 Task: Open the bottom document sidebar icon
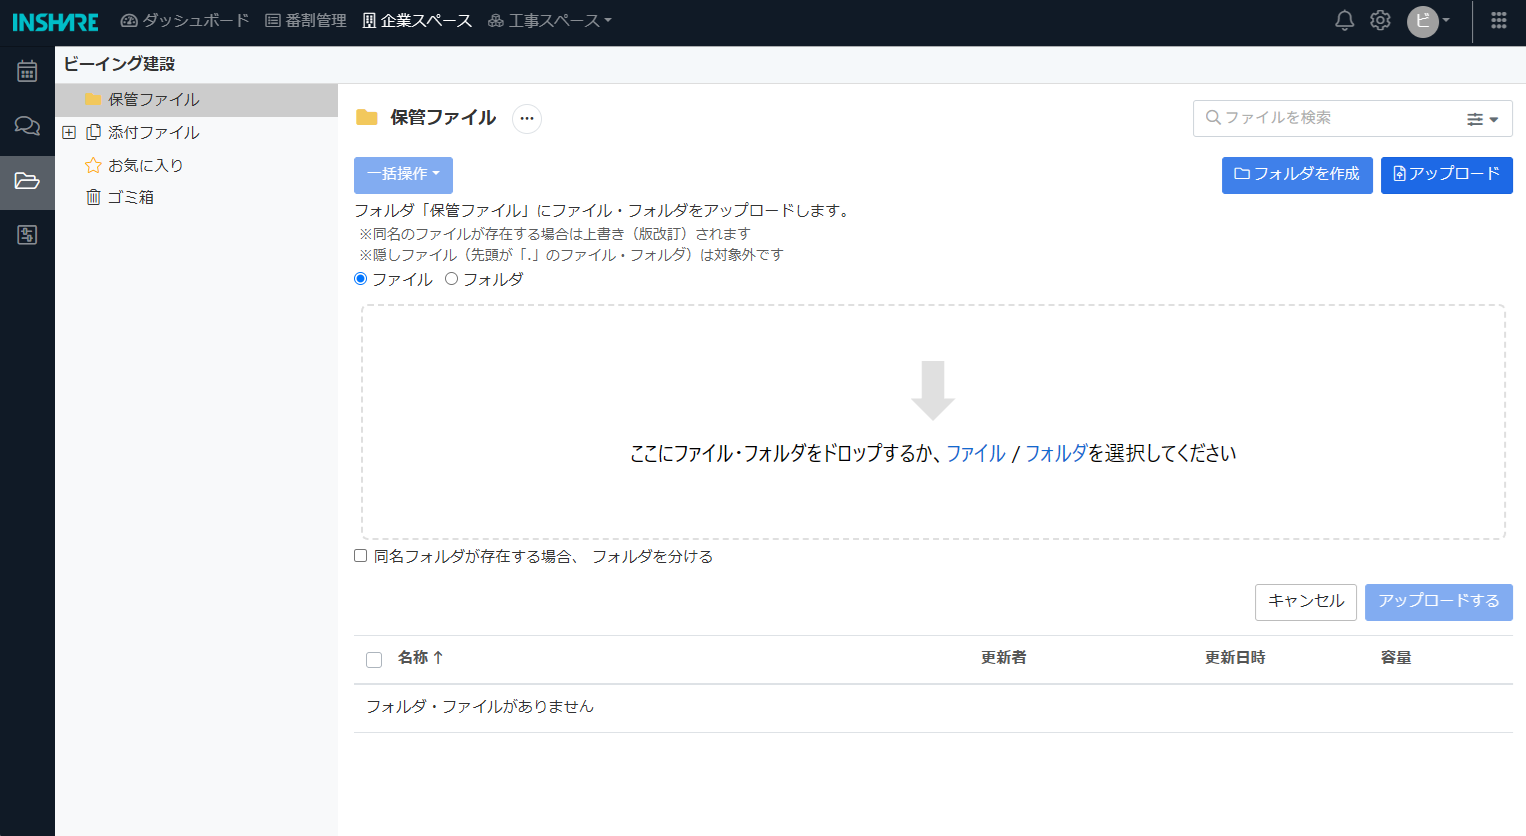[x=27, y=235]
